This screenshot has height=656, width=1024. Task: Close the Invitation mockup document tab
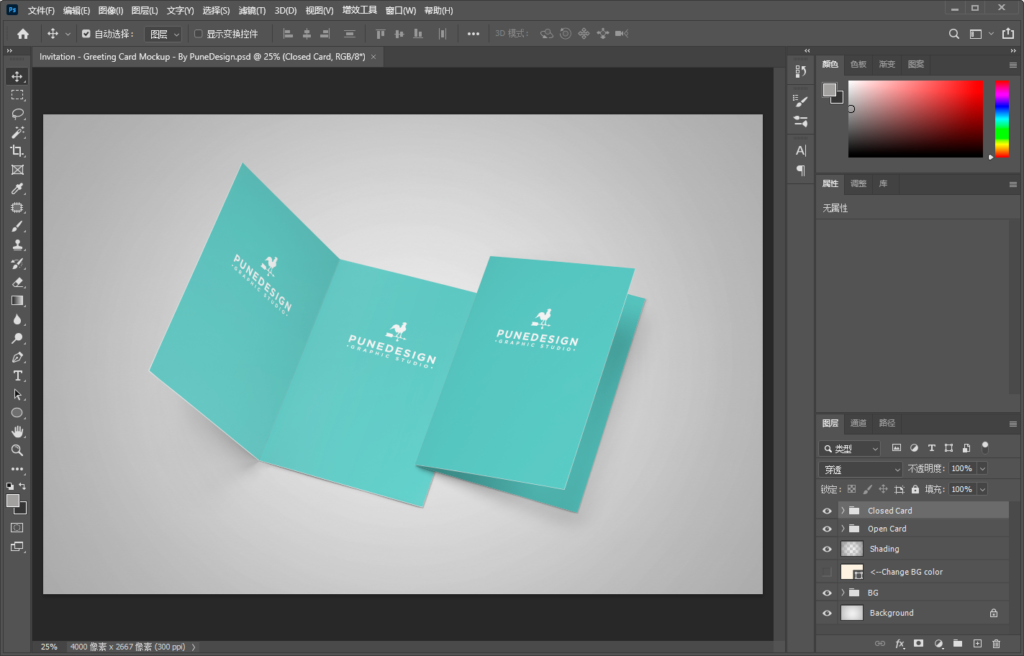[374, 57]
